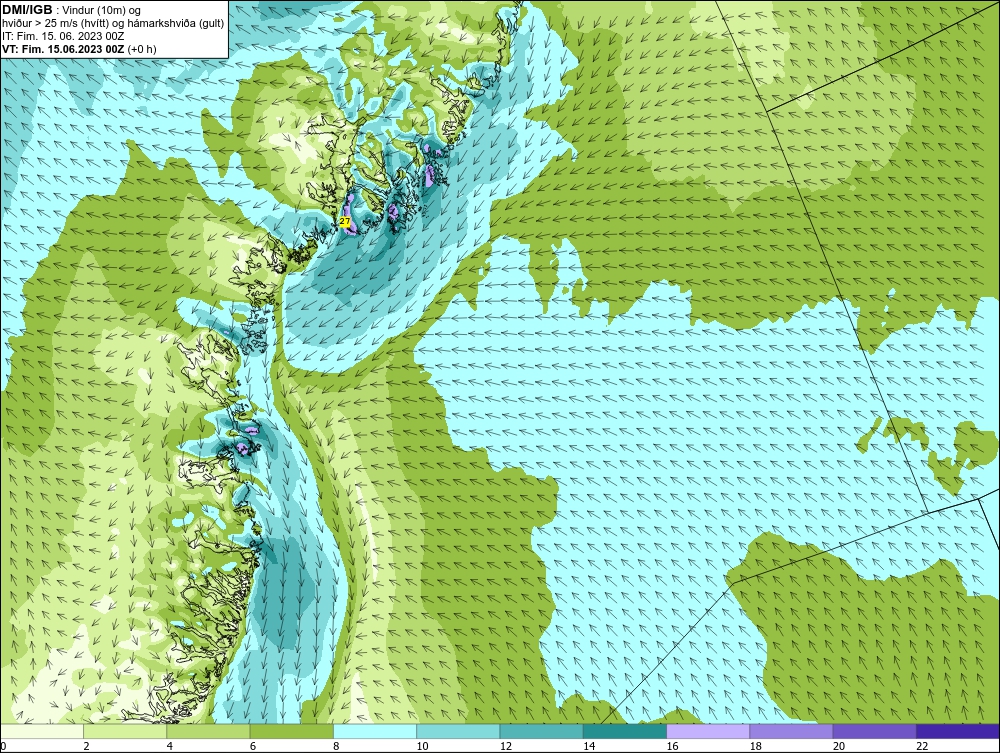The height and width of the screenshot is (753, 1000).
Task: Click the 'VT: Fim. 15.06.2023 00Z' valid time
Action: tap(64, 48)
